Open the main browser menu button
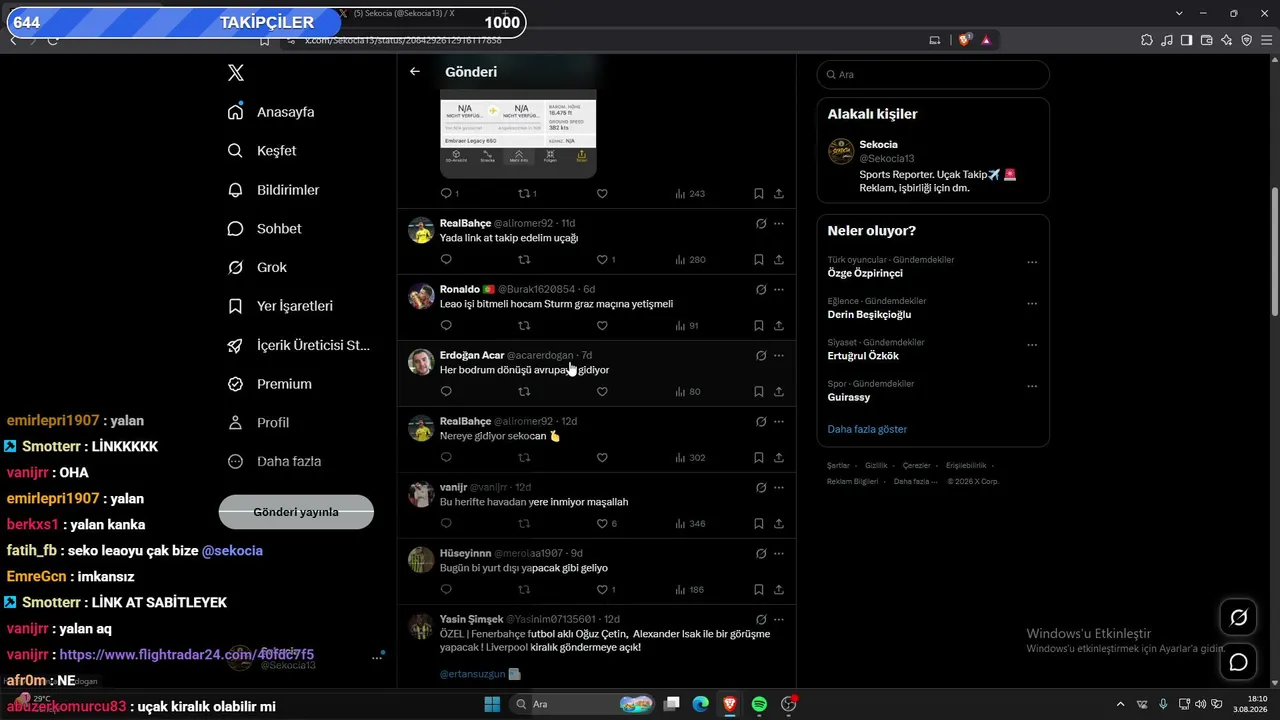This screenshot has width=1280, height=720. [x=1265, y=40]
